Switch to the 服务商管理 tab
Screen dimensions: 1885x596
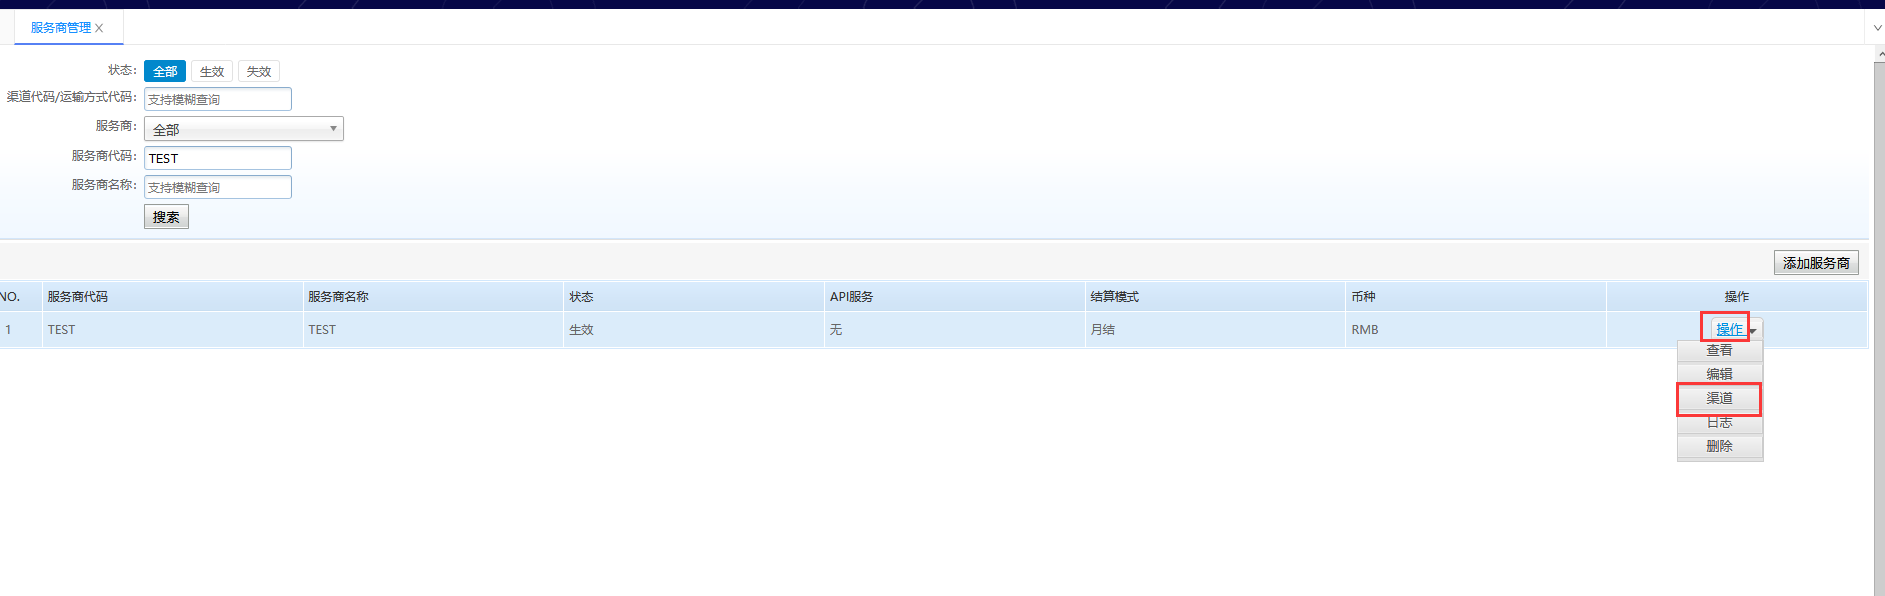click(60, 28)
